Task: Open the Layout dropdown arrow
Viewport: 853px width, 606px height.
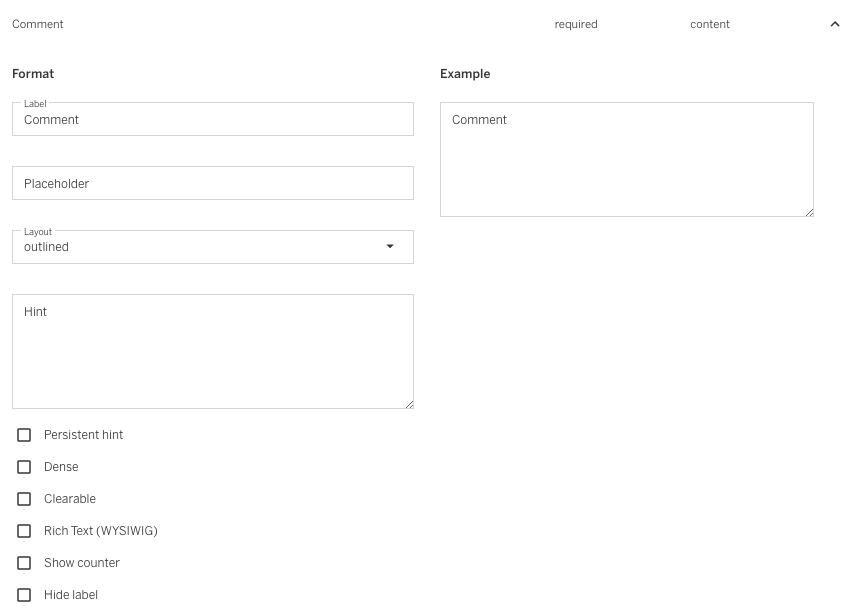Action: point(390,247)
